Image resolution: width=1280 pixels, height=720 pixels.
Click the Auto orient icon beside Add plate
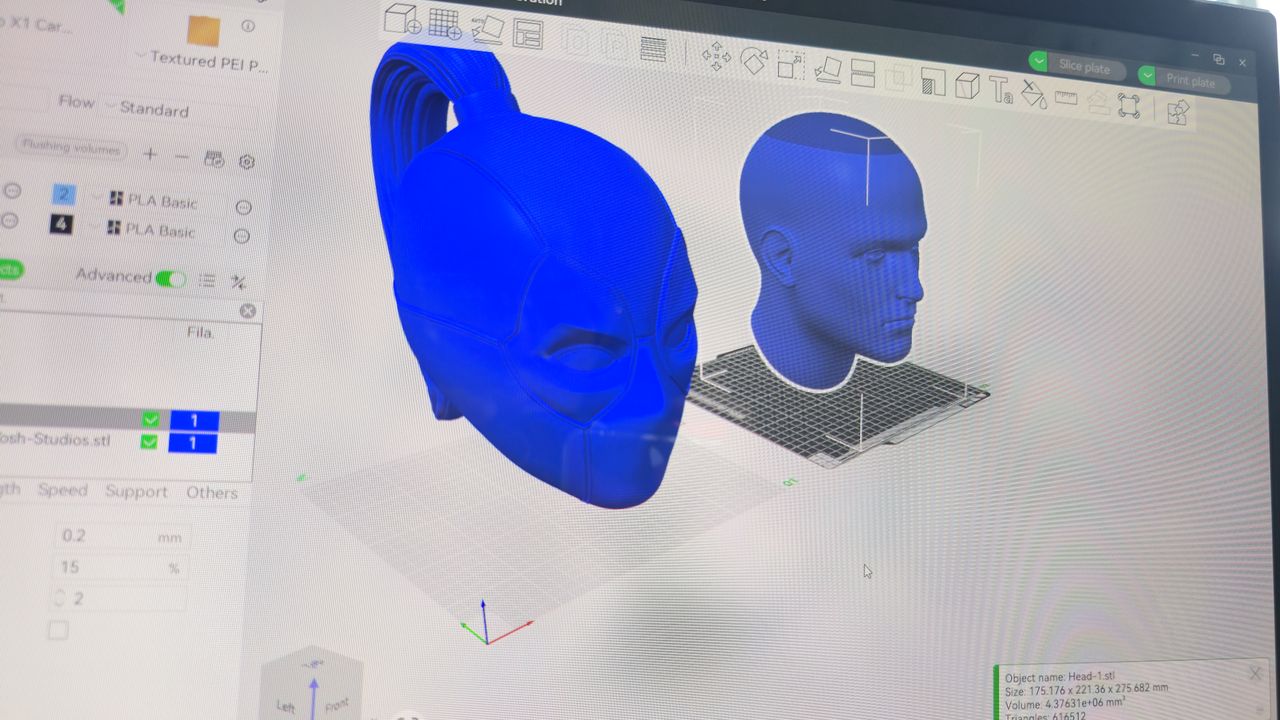click(487, 28)
